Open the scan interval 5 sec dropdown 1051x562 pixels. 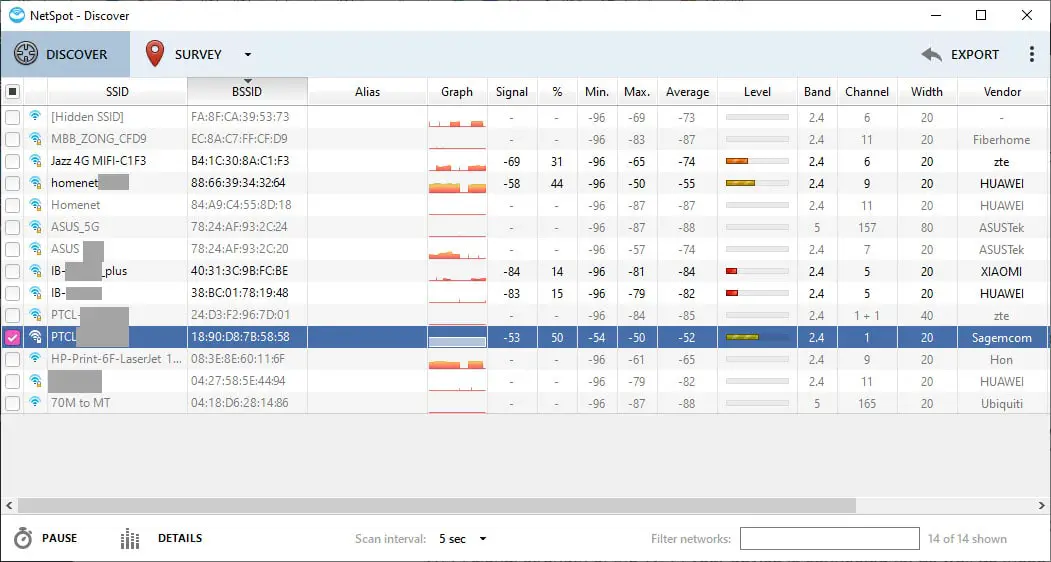pyautogui.click(x=462, y=539)
